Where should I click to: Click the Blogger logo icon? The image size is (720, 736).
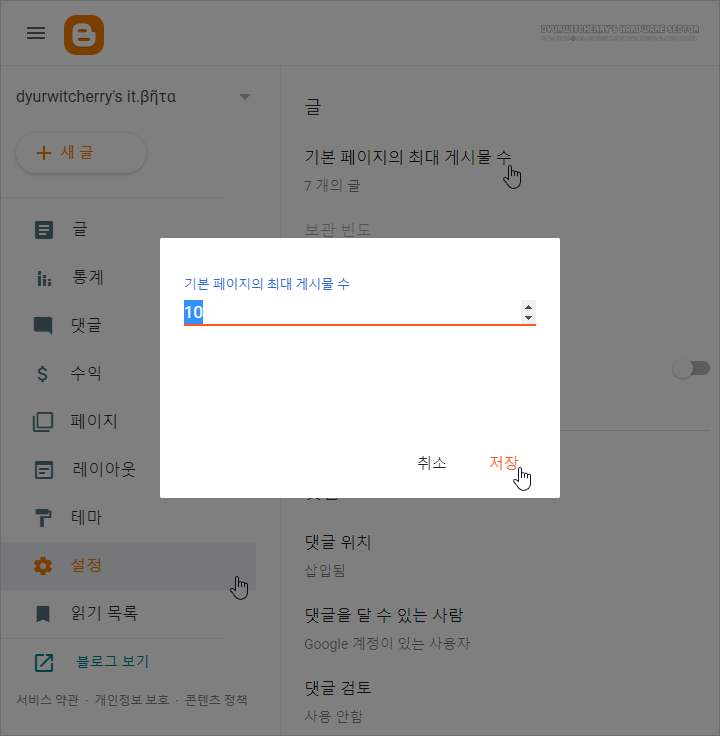click(84, 35)
